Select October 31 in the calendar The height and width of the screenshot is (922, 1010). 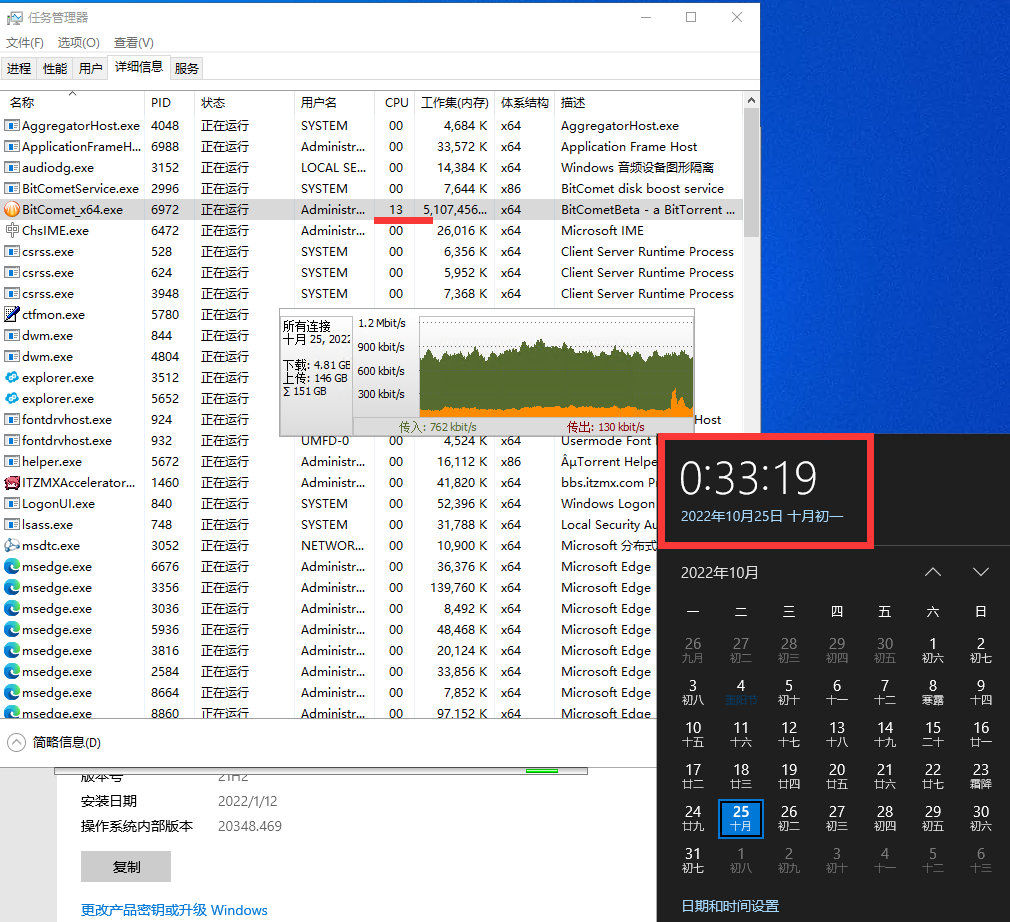[x=693, y=860]
